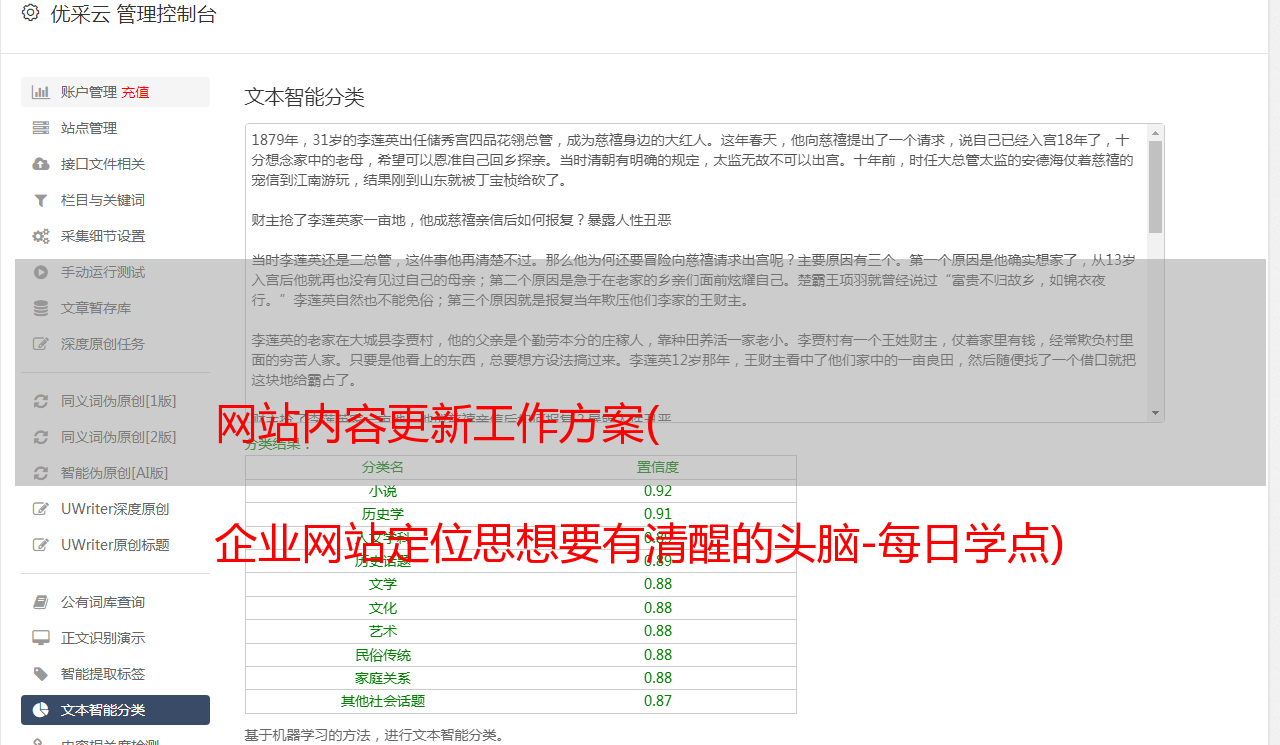1280x745 pixels.
Task: Click the monitor icon for 正文识别演示
Action: point(41,638)
